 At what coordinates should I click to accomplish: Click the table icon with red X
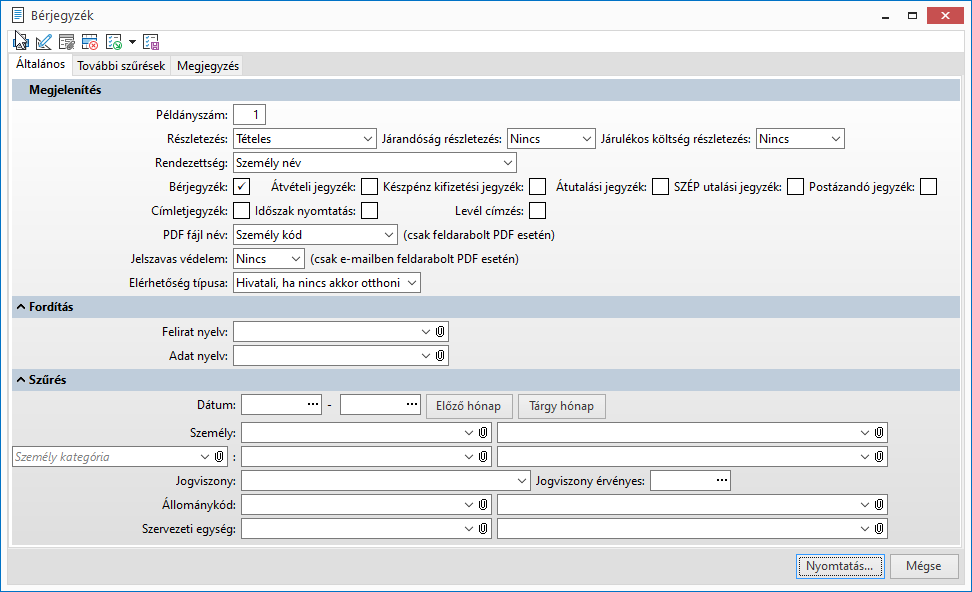click(90, 42)
